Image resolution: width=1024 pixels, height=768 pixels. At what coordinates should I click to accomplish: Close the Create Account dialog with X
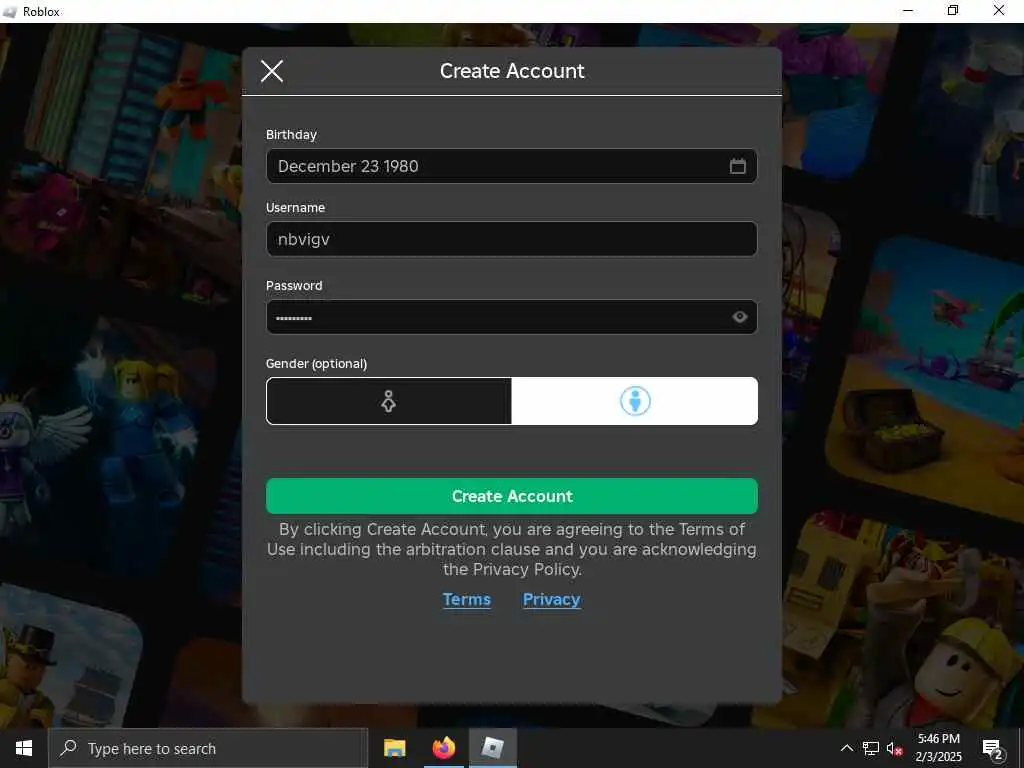(x=272, y=71)
